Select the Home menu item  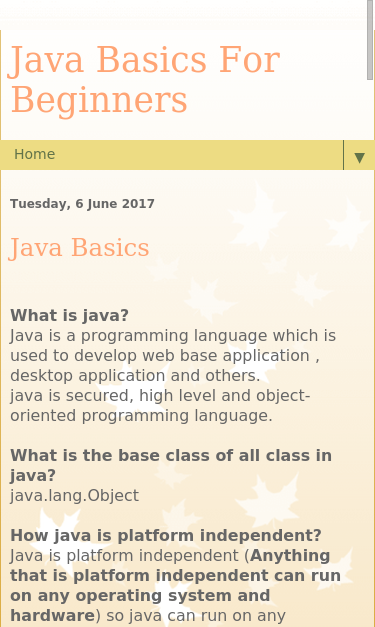tap(34, 154)
